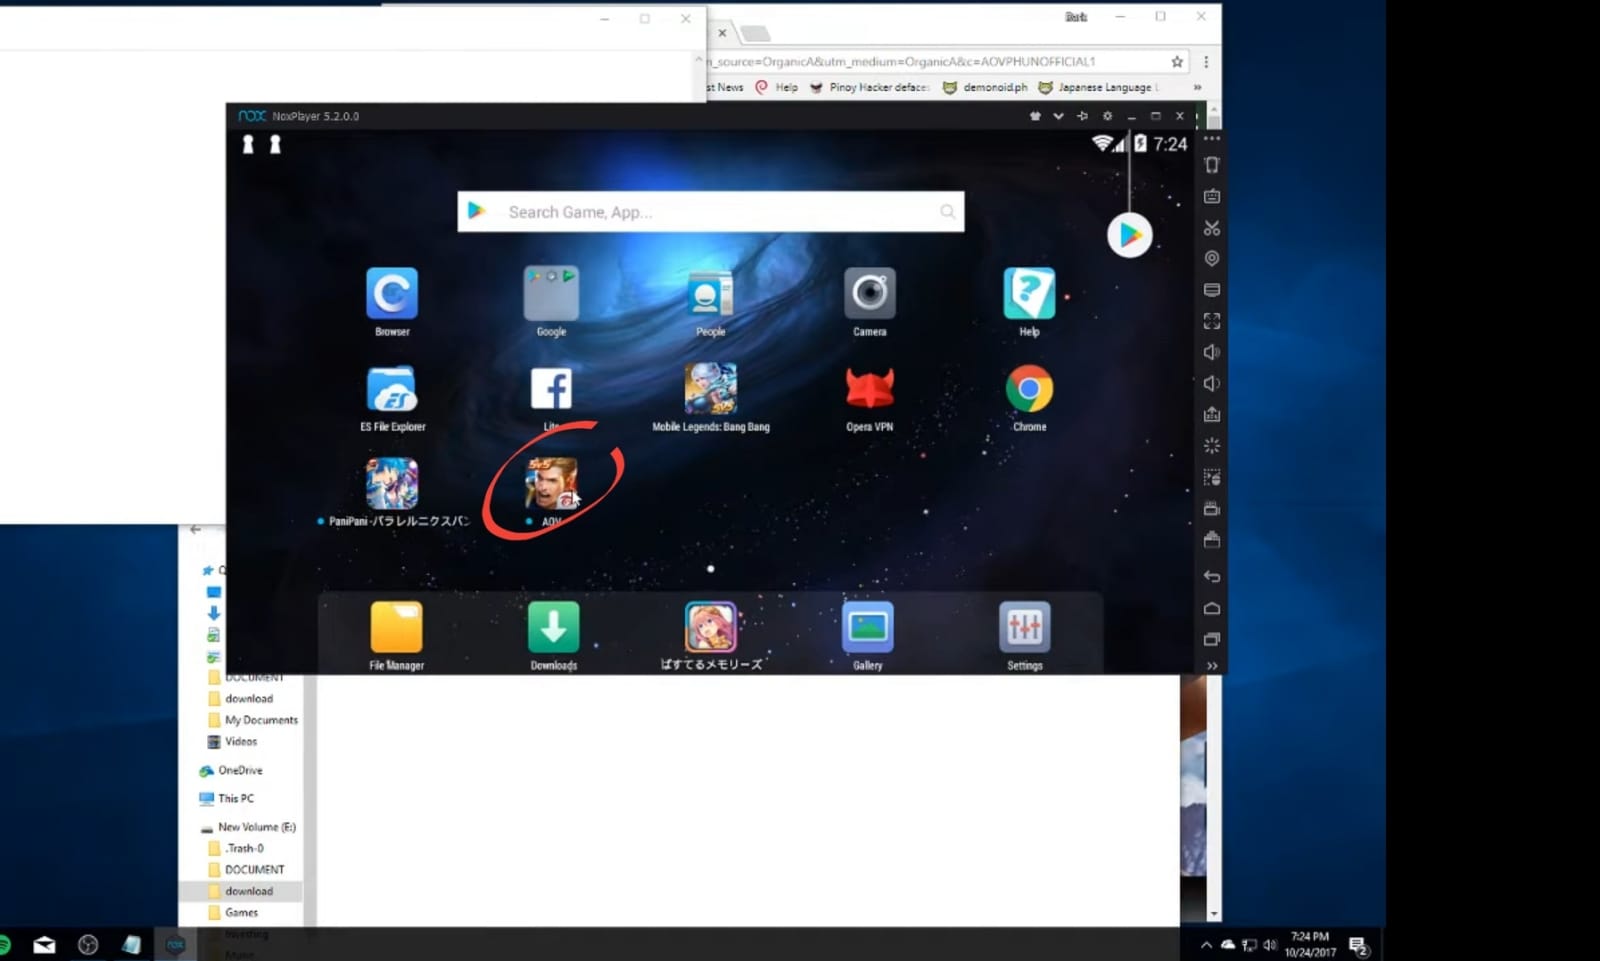Open the Nox virtual location icon
The width and height of the screenshot is (1600, 961).
(x=1212, y=259)
